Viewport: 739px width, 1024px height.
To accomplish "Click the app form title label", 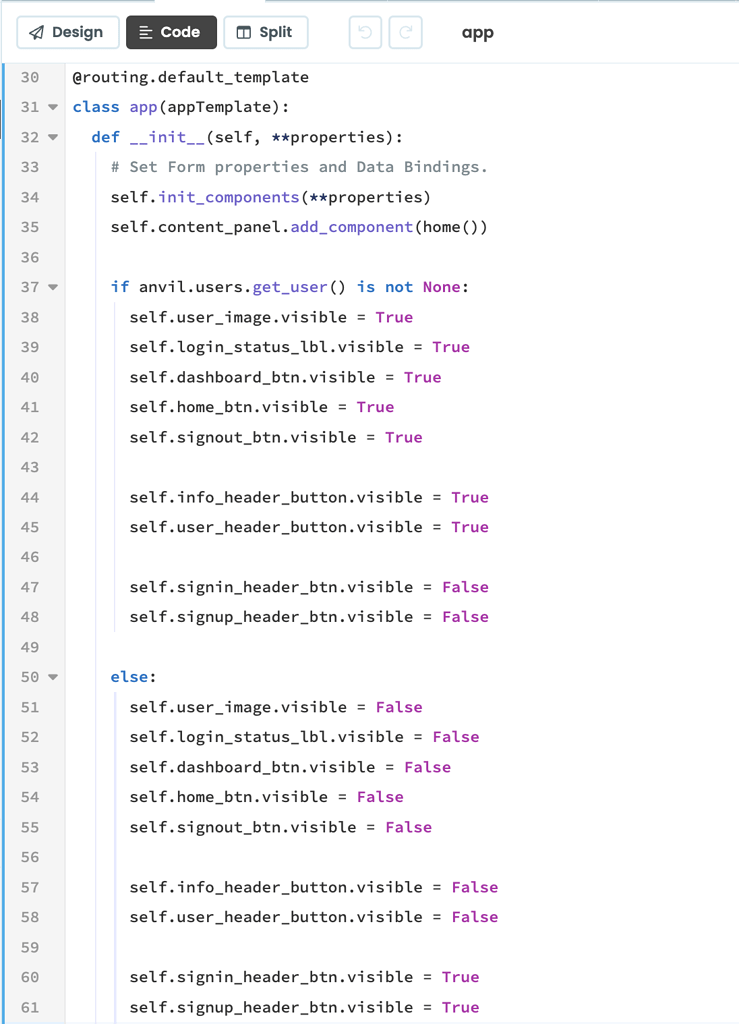I will (478, 33).
